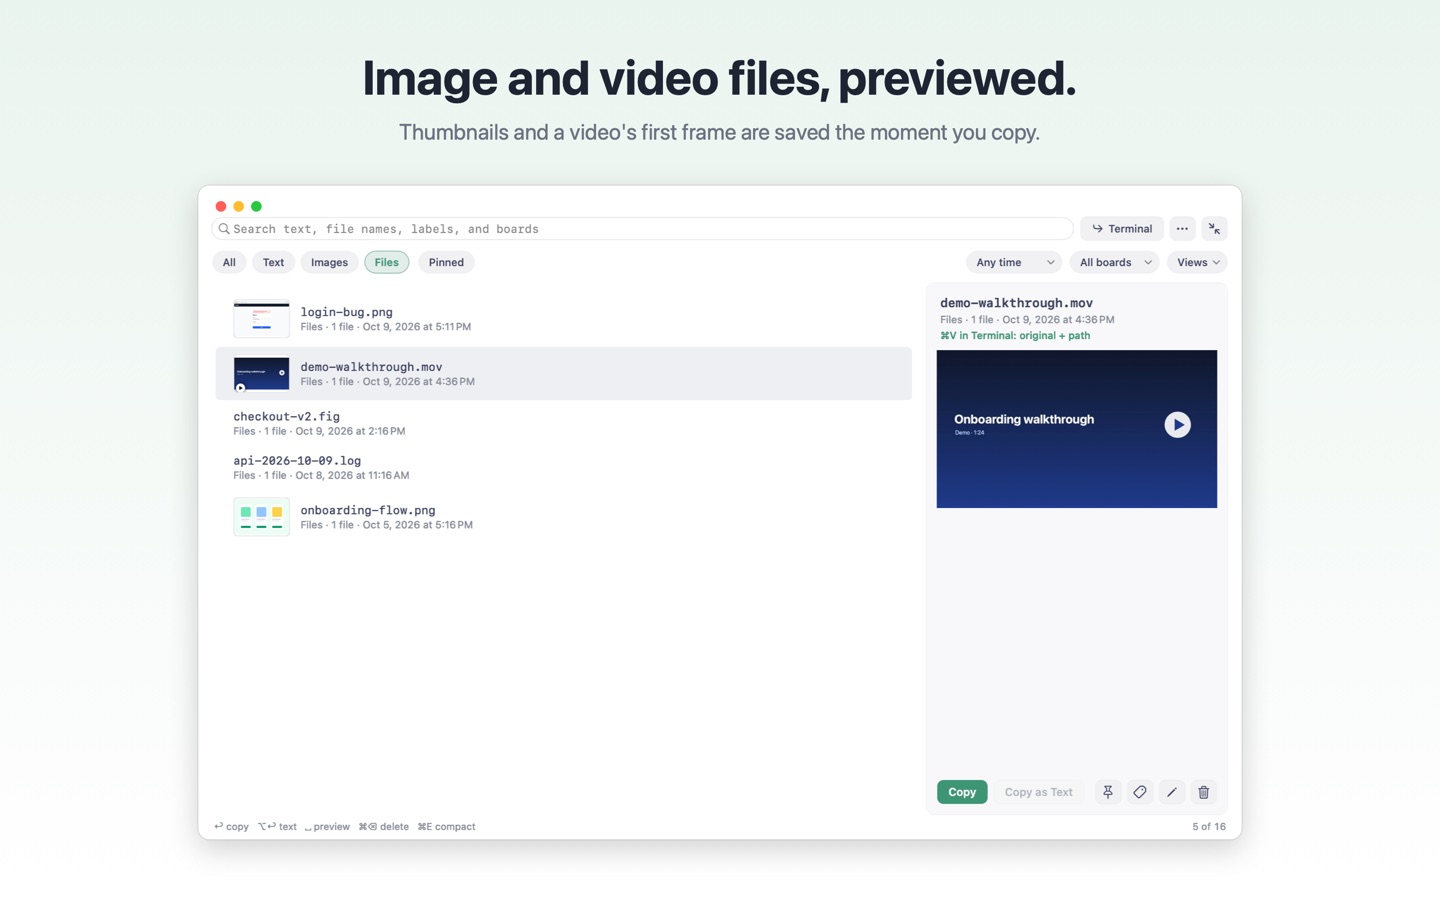Focus the search text field
Image resolution: width=1440 pixels, height=900 pixels.
[643, 229]
